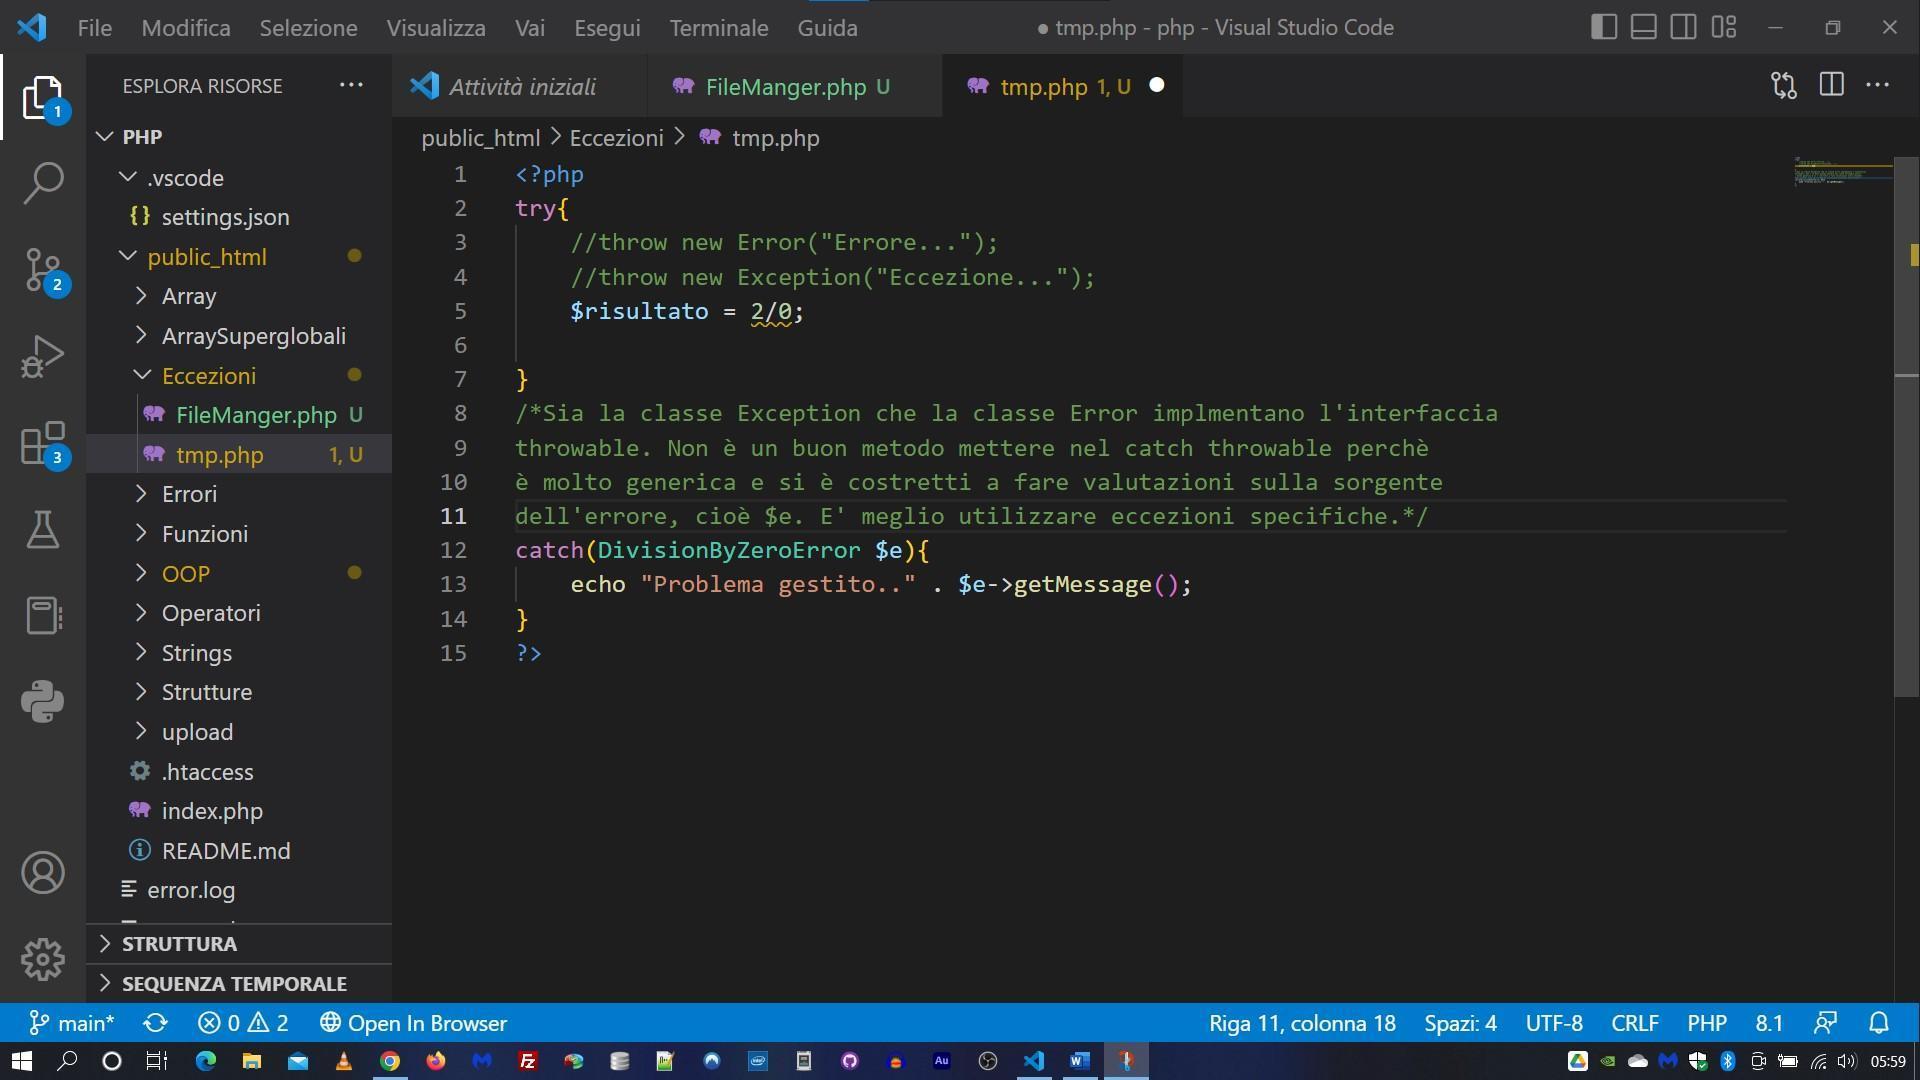Toggle secondary sidebar layout icon
This screenshot has height=1080, width=1920.
1683,27
